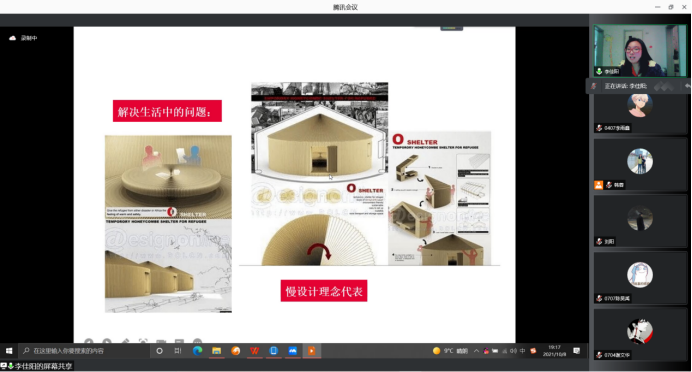Click the orange host badge icon
The width and height of the screenshot is (692, 372).
[598, 185]
